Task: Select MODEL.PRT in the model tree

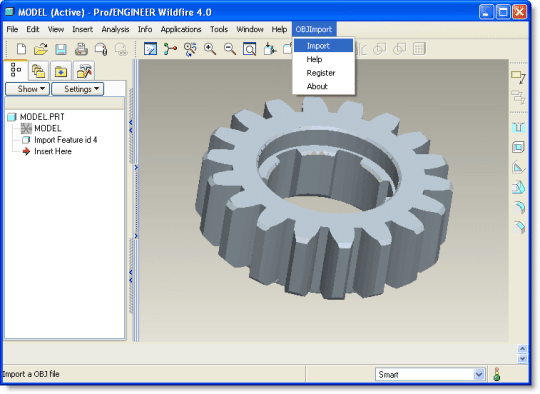Action: click(x=36, y=117)
